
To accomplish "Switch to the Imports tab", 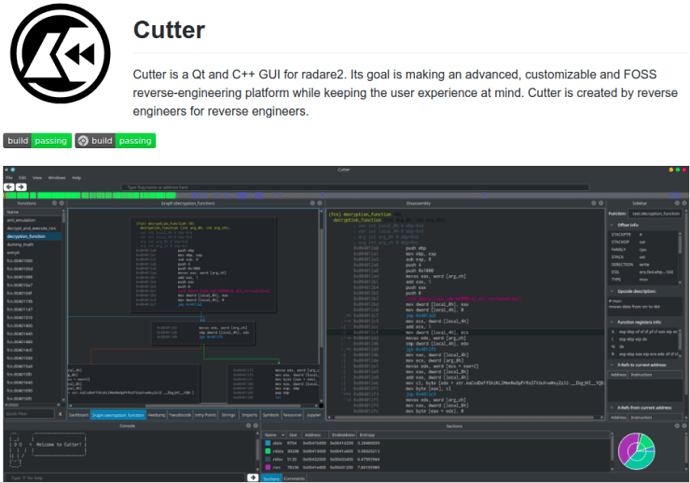I will tap(250, 415).
